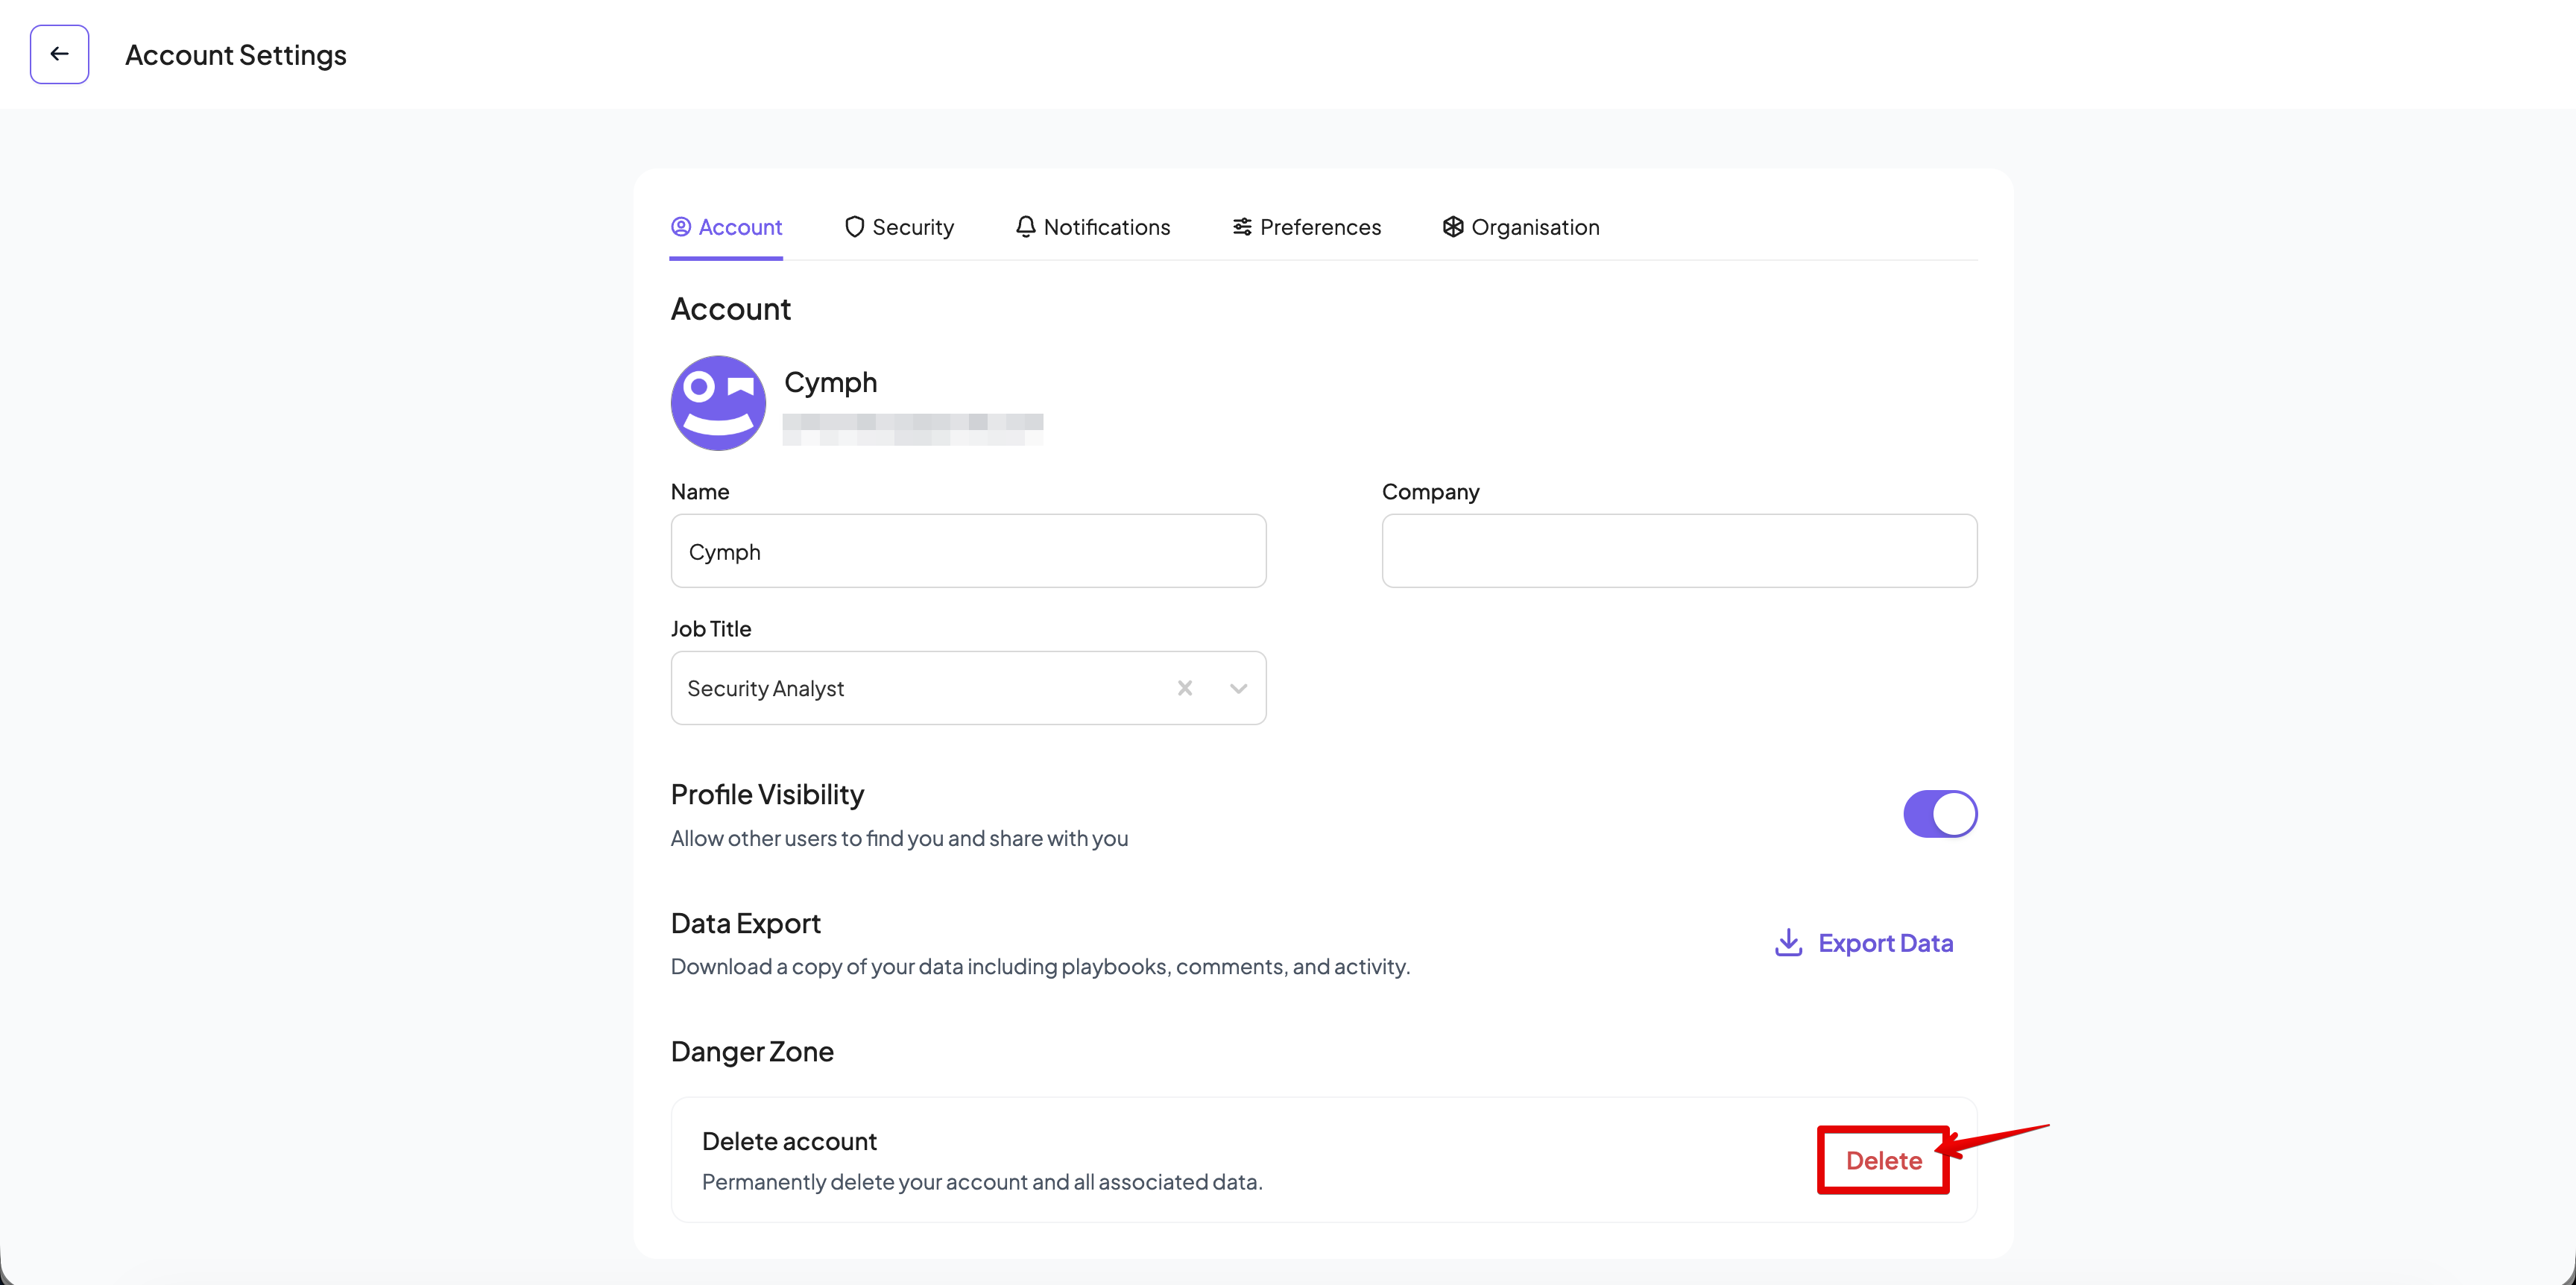Click the Organisation tab icon

1453,227
